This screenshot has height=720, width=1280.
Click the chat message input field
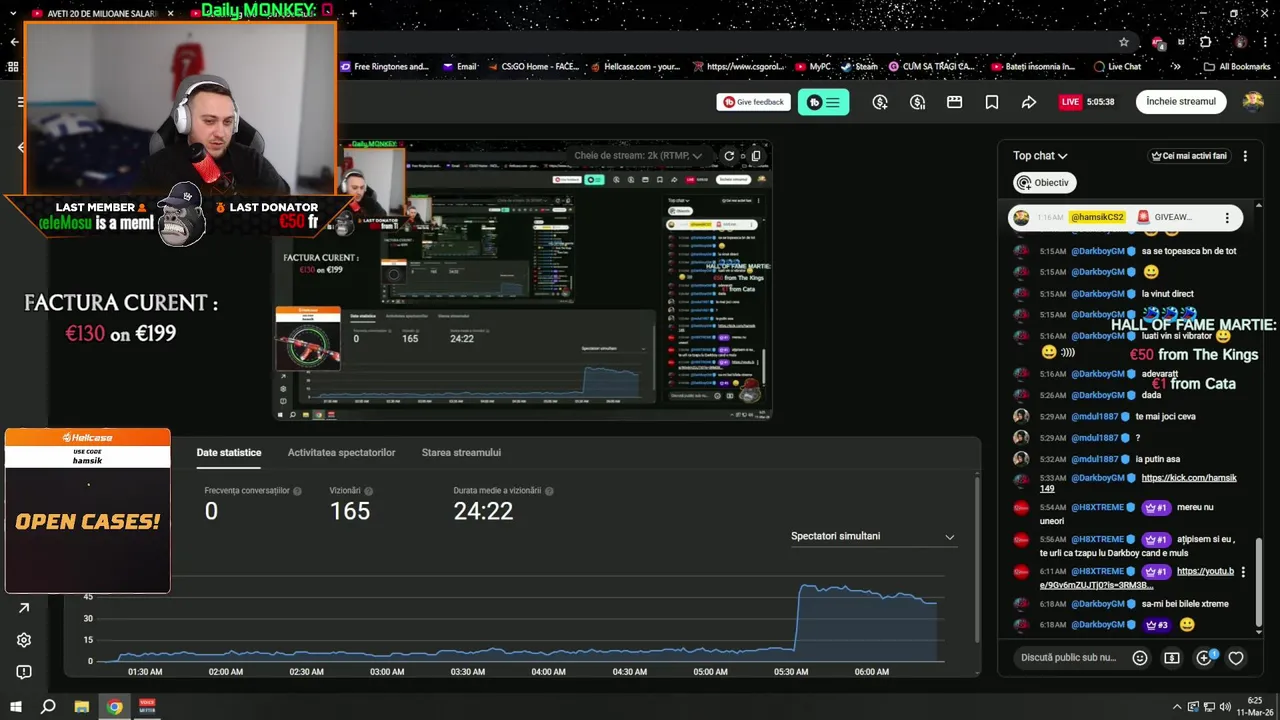point(1068,658)
